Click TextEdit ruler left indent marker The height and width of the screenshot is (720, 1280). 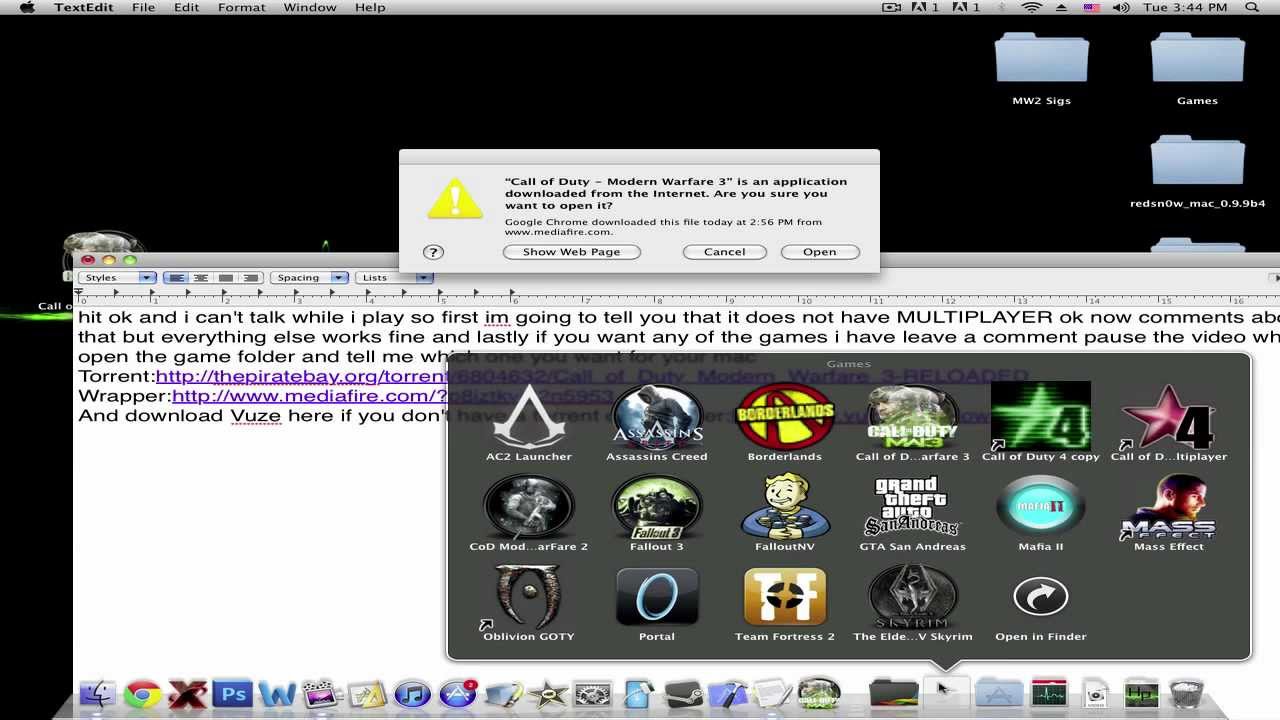pyautogui.click(x=80, y=294)
